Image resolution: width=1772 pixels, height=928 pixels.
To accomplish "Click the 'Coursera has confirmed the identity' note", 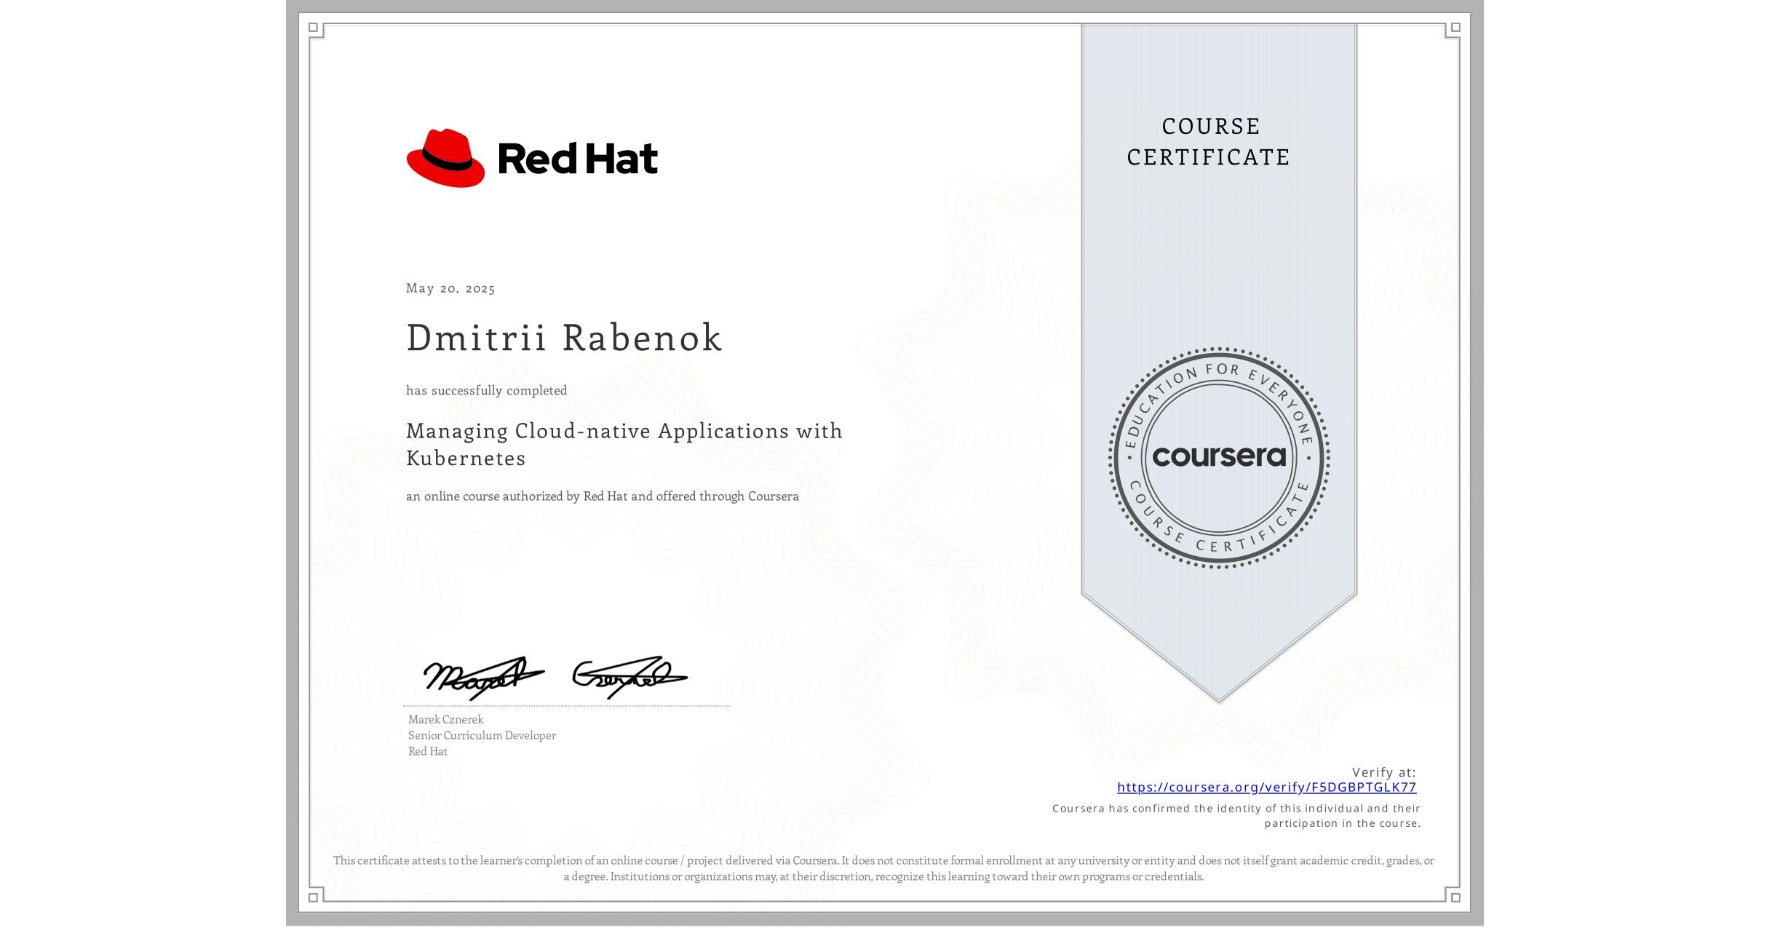I will pyautogui.click(x=1236, y=816).
